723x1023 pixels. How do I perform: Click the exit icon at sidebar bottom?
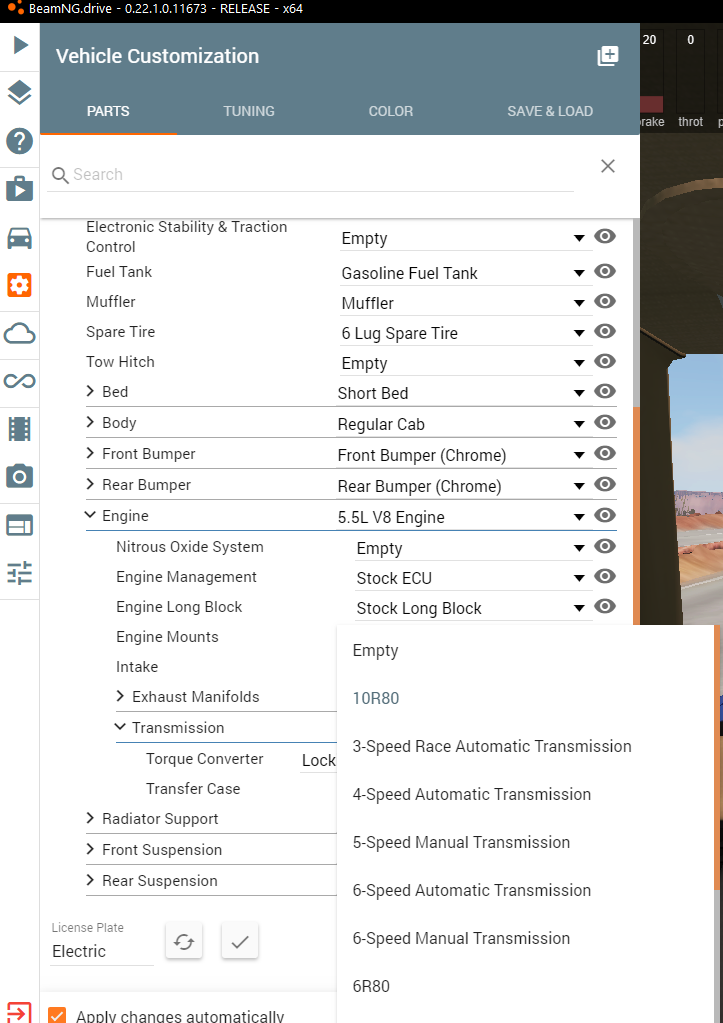17,1012
